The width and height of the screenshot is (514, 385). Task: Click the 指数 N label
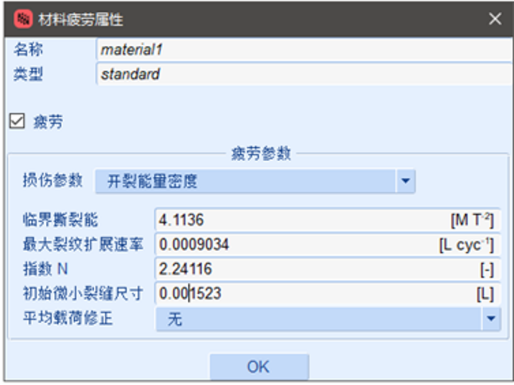pyautogui.click(x=45, y=269)
